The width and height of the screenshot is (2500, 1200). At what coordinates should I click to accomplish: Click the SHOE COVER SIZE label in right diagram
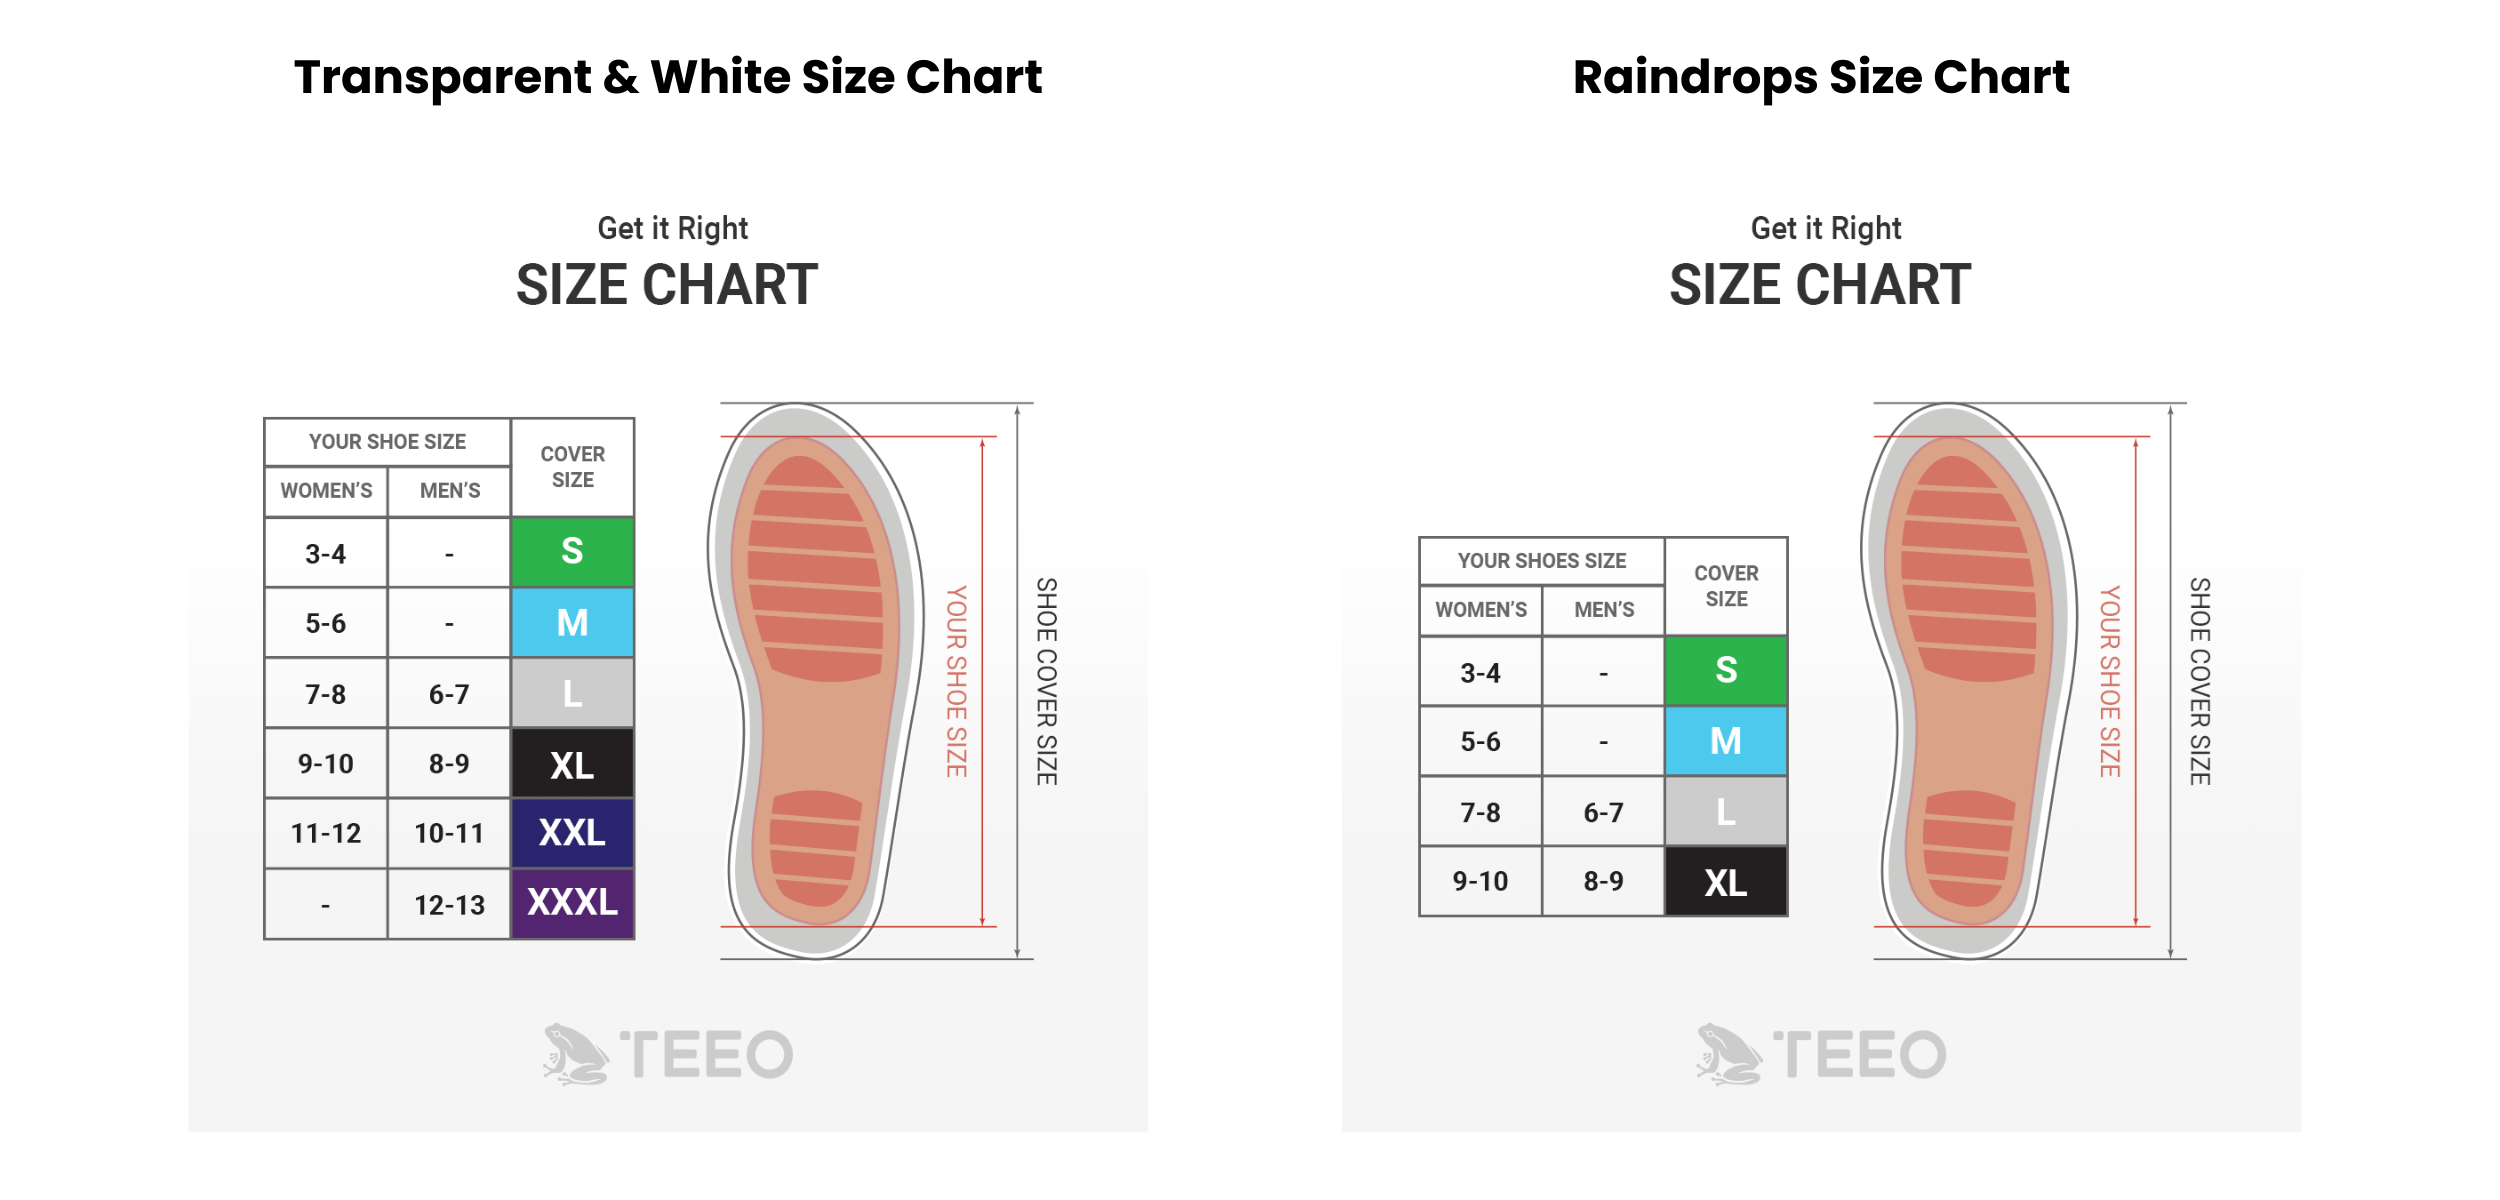pos(2199,681)
